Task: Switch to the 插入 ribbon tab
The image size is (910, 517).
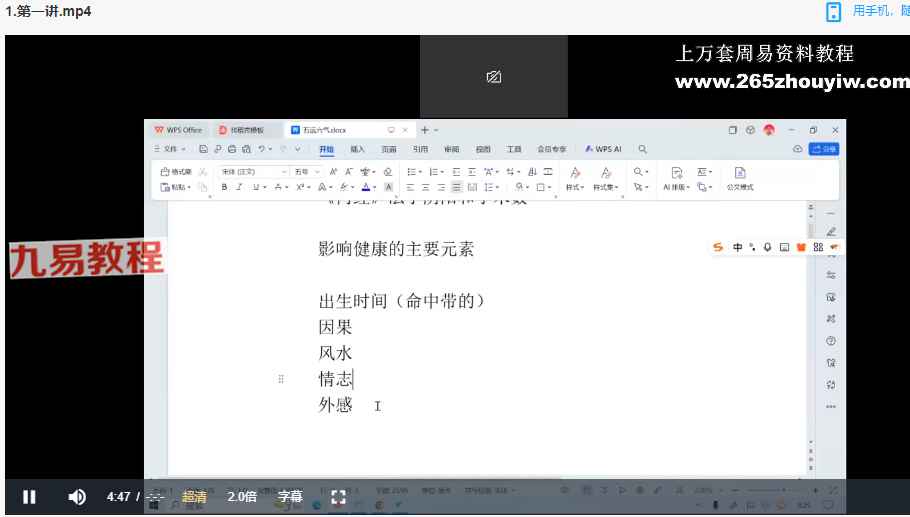Action: (357, 149)
